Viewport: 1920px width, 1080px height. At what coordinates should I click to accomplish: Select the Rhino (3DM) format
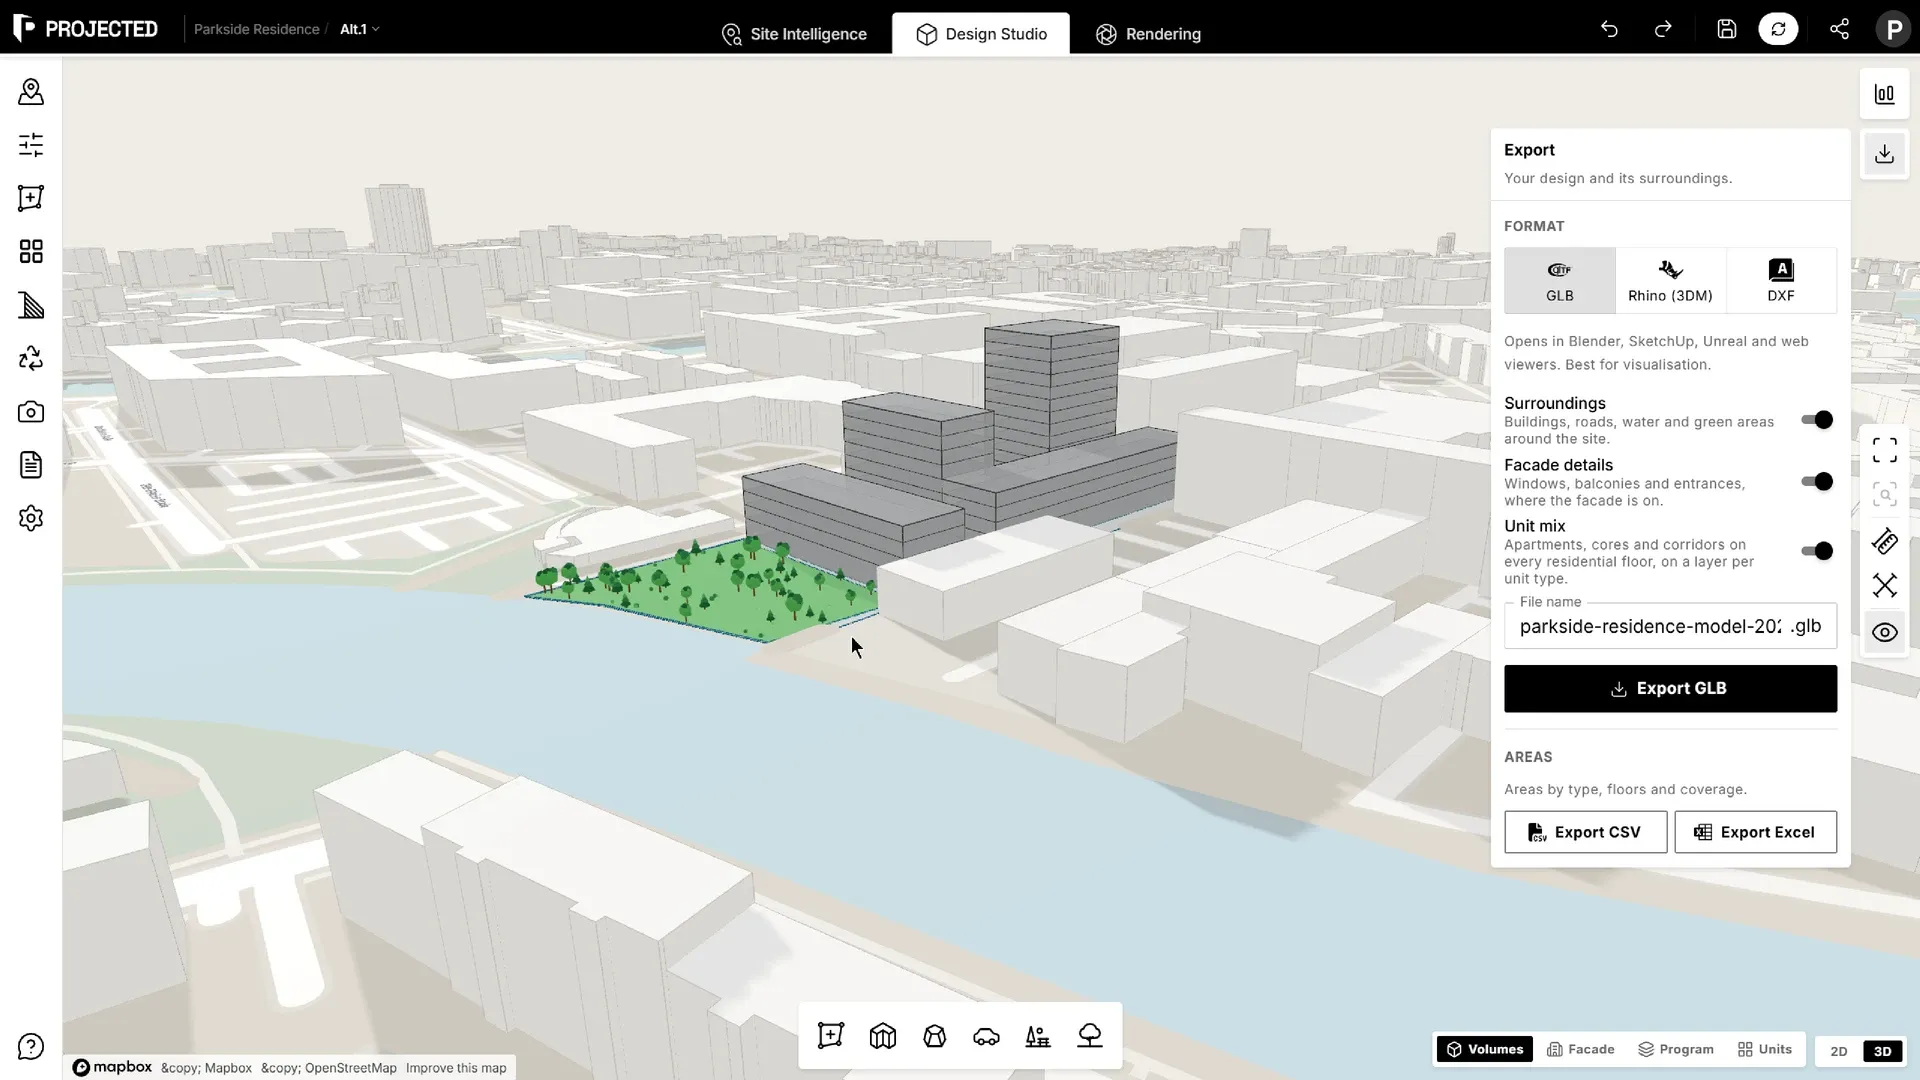1670,281
